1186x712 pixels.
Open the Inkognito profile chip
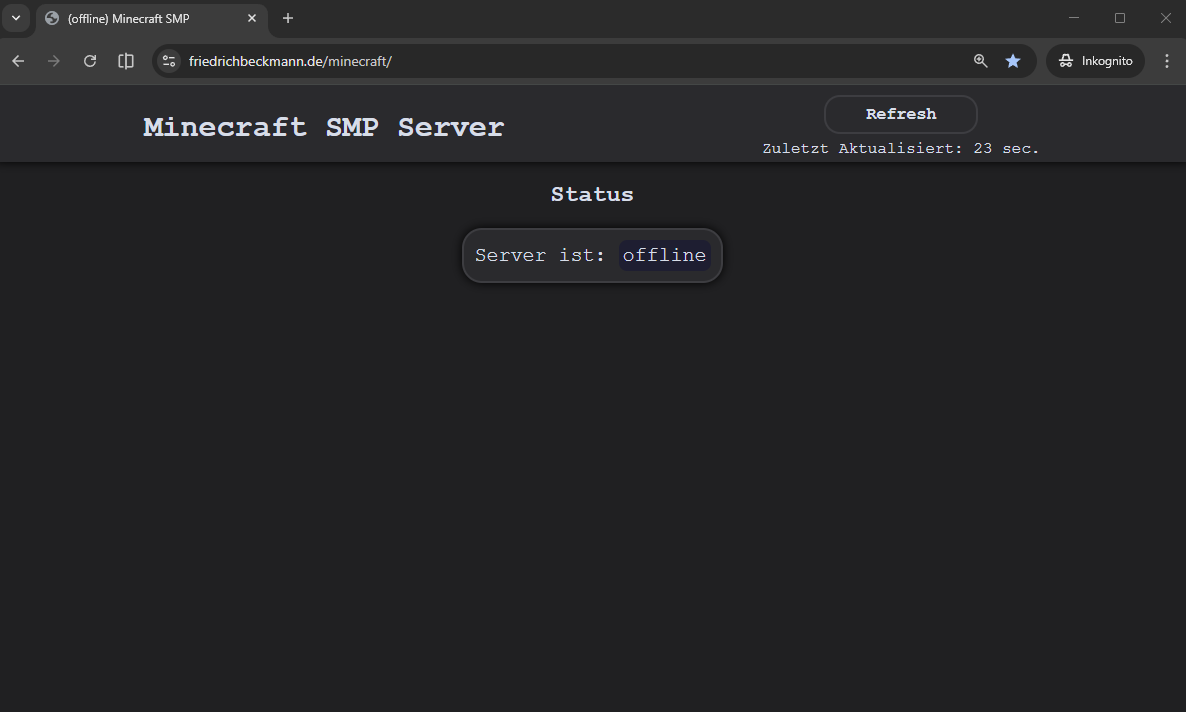[x=1095, y=61]
